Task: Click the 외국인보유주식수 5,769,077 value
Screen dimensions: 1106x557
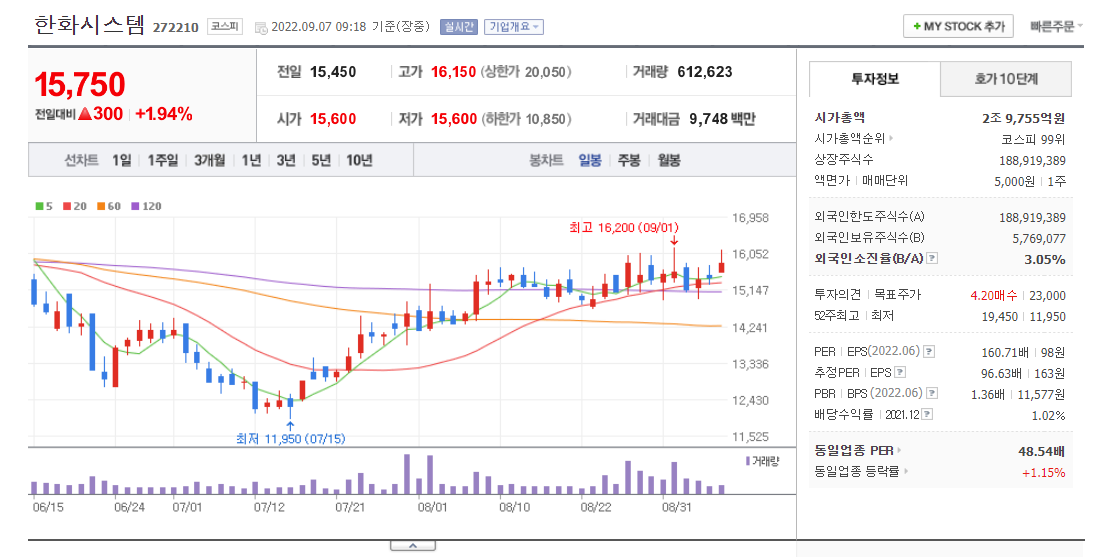Action: coord(1039,239)
